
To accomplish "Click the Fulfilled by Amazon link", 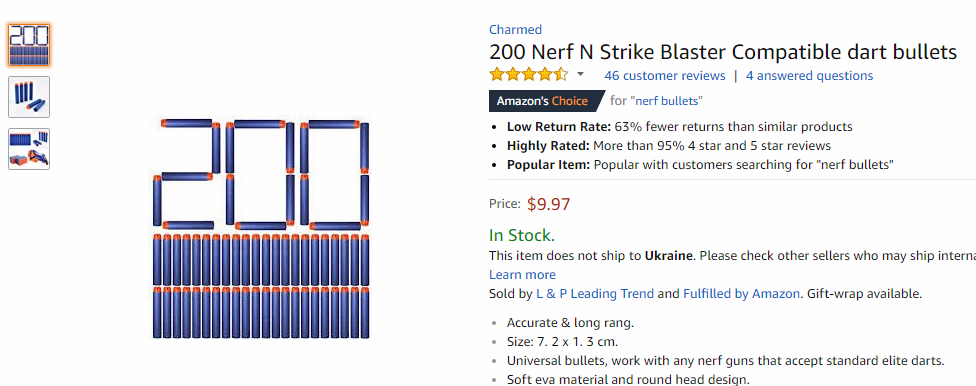I will click(741, 293).
